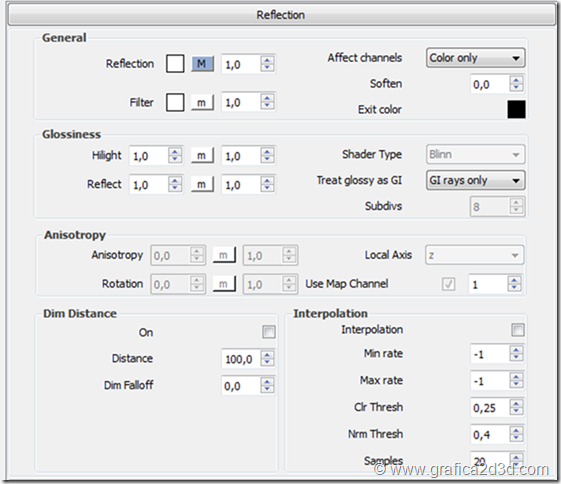561x484 pixels.
Task: Click the Reflect glossiness 'm' map button
Action: 203,185
